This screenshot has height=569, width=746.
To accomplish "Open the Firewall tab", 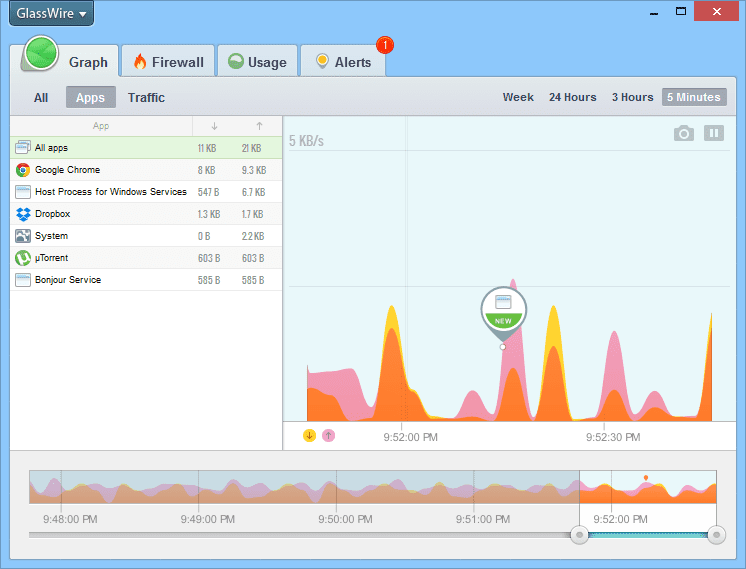I will tap(168, 62).
